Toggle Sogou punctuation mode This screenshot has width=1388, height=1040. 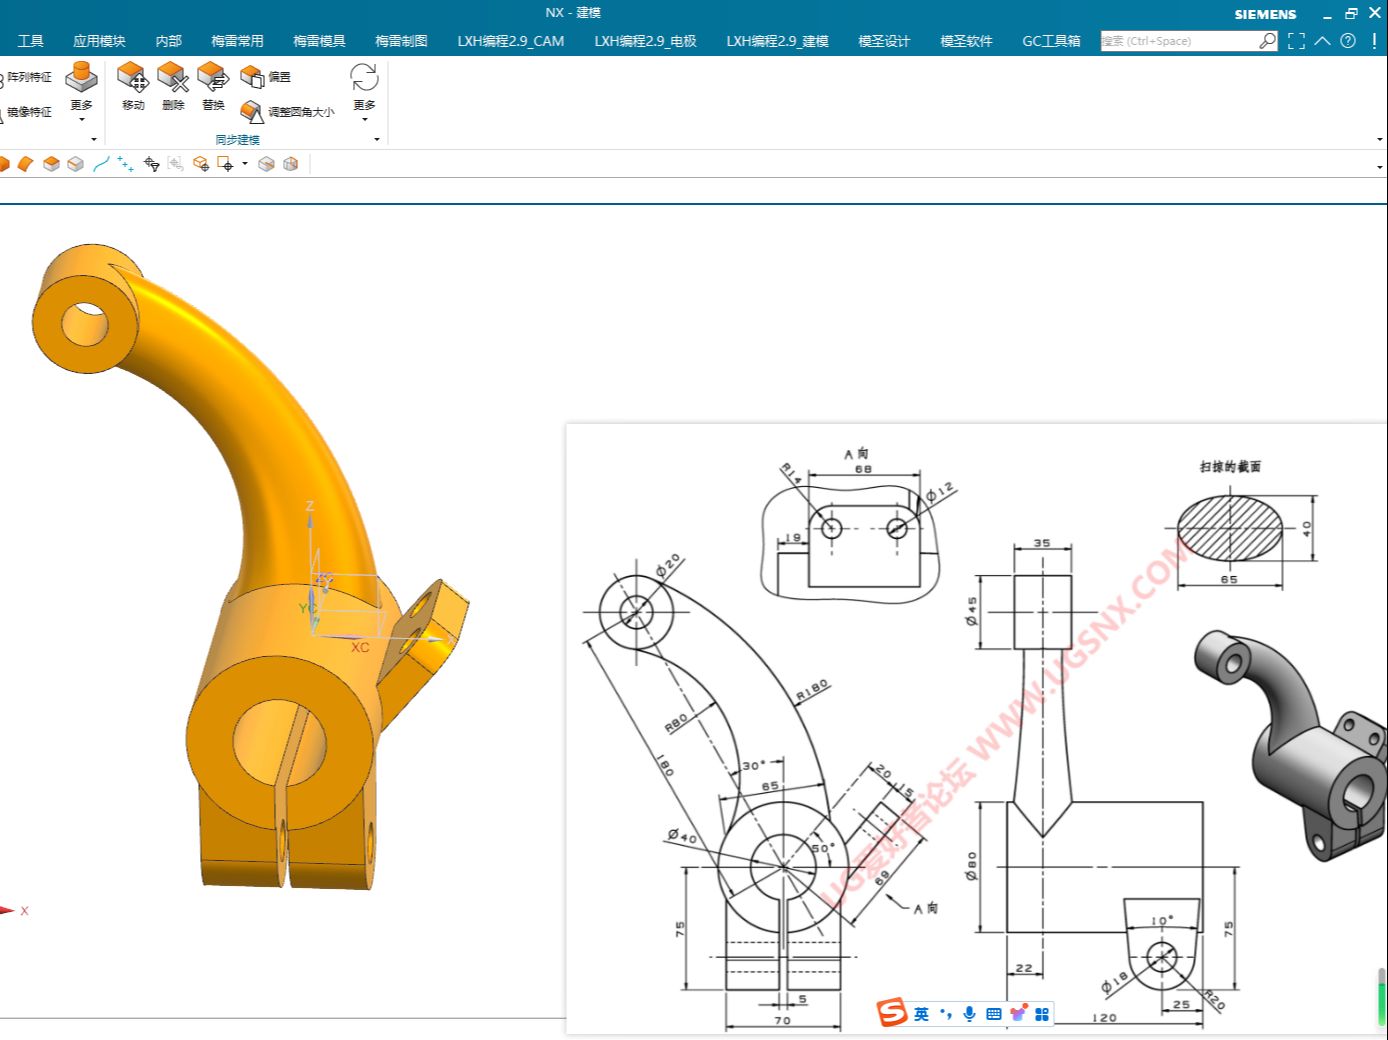click(945, 1014)
